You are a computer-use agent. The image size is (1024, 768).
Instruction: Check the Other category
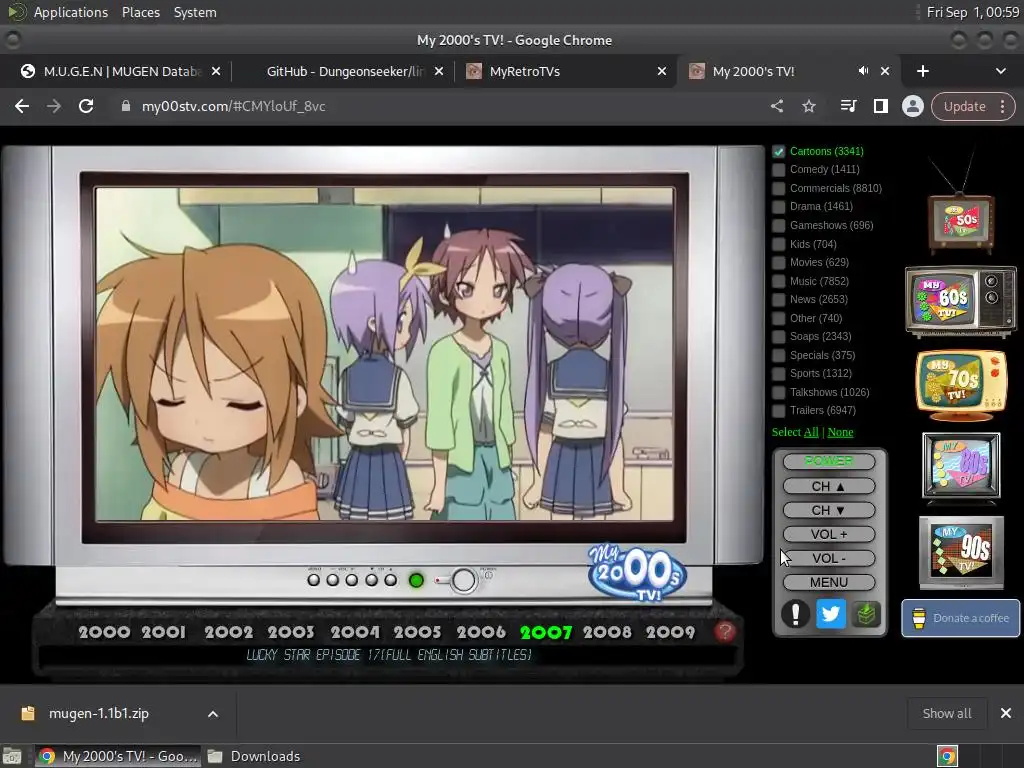[778, 319]
